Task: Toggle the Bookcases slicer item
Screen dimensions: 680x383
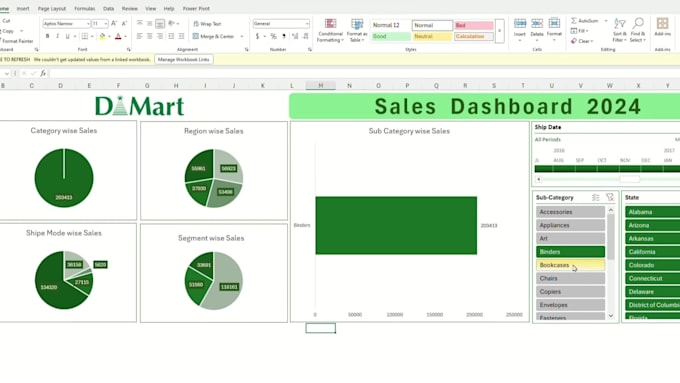Action: point(570,265)
